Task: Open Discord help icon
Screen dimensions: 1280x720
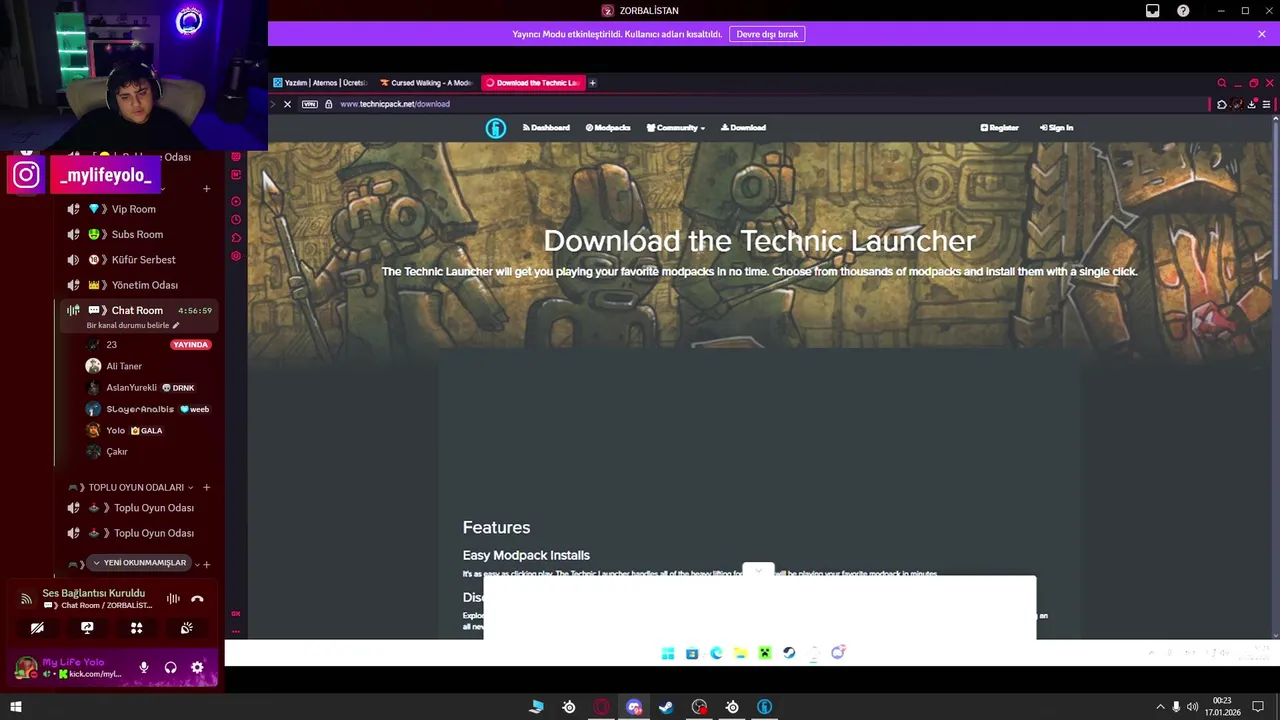Action: 1183,11
